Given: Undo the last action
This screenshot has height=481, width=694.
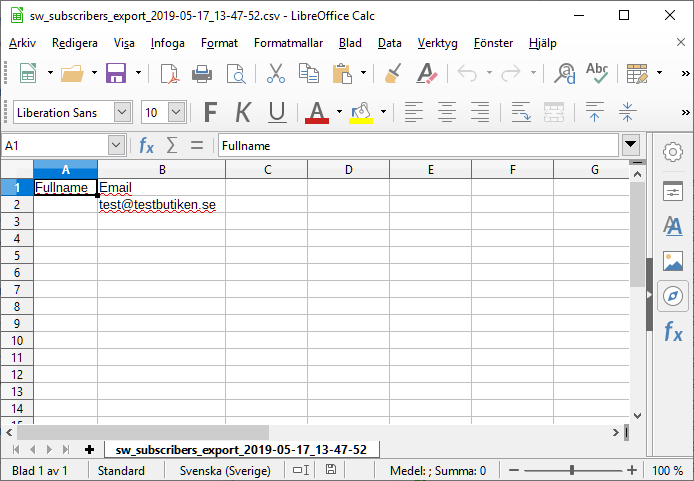Looking at the screenshot, I should [467, 73].
